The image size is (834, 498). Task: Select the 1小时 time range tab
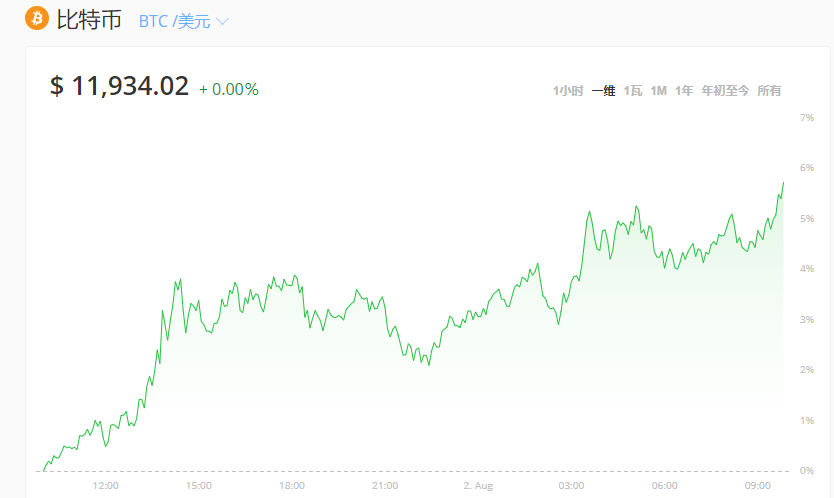pos(568,91)
